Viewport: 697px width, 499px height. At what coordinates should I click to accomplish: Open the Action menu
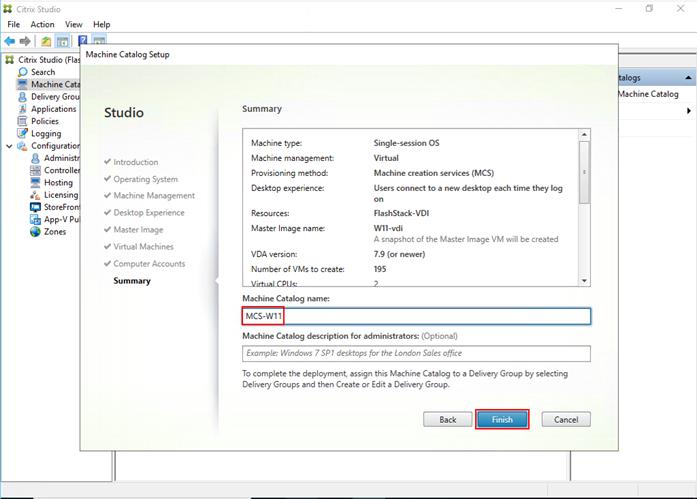42,24
